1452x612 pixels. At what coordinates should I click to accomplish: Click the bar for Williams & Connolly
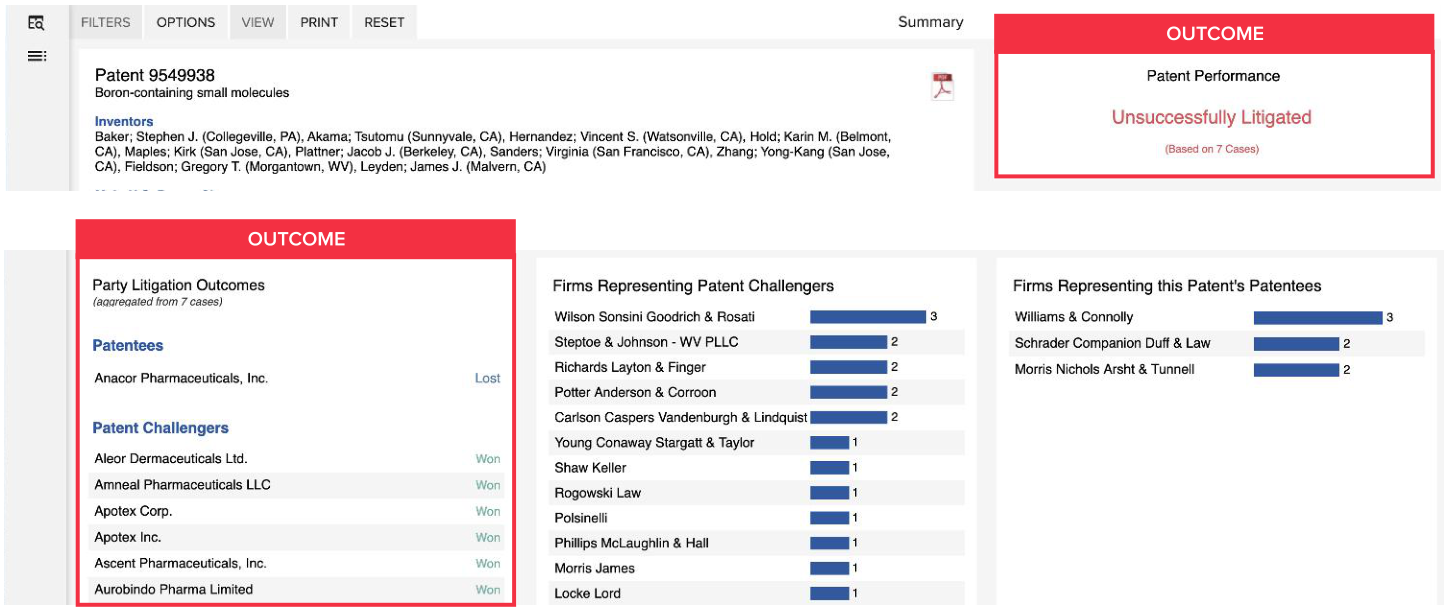click(x=1318, y=317)
